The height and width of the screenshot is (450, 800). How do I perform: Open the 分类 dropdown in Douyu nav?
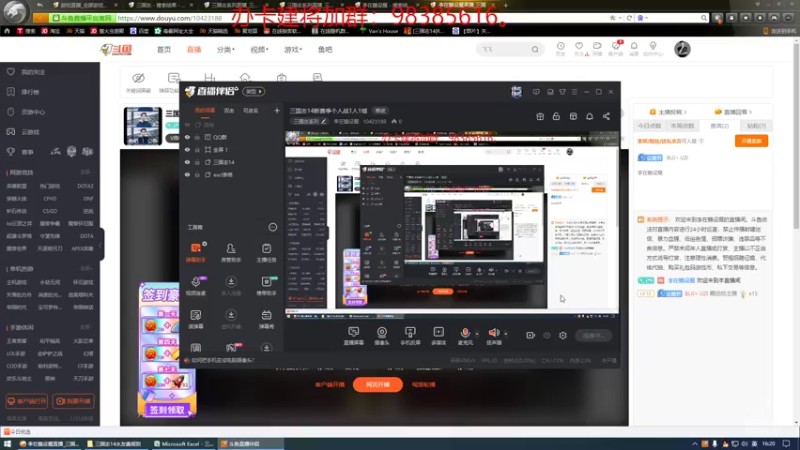pos(226,49)
